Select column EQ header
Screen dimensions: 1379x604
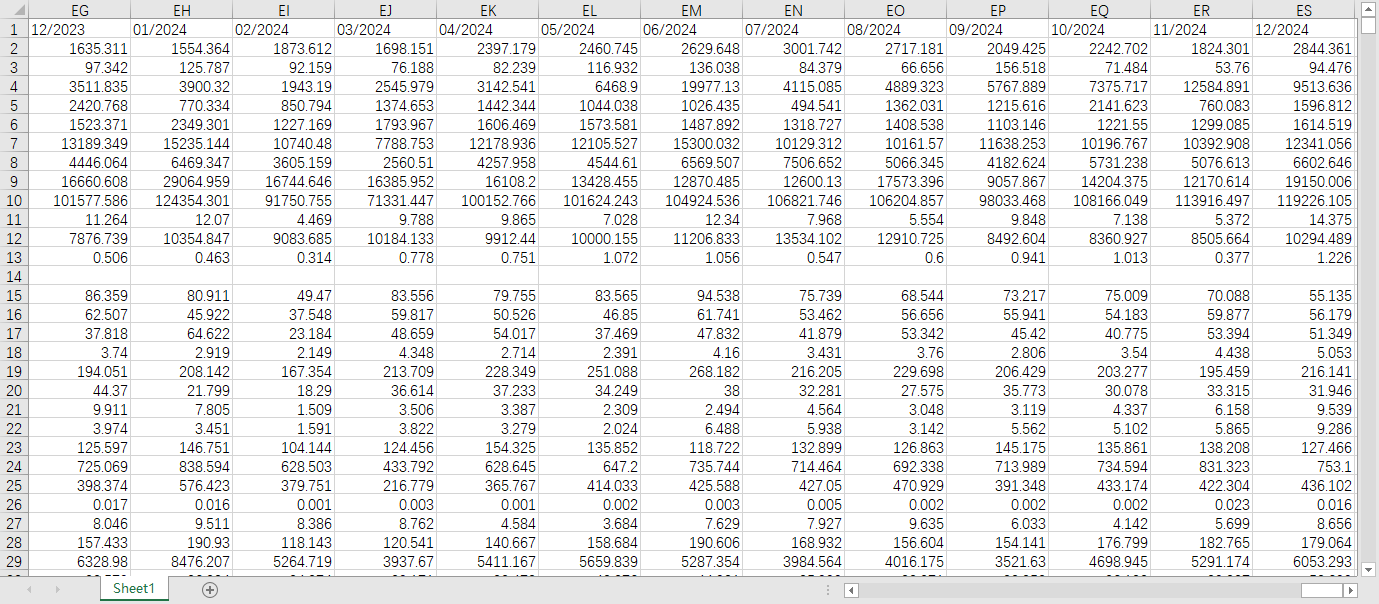pyautogui.click(x=1099, y=10)
